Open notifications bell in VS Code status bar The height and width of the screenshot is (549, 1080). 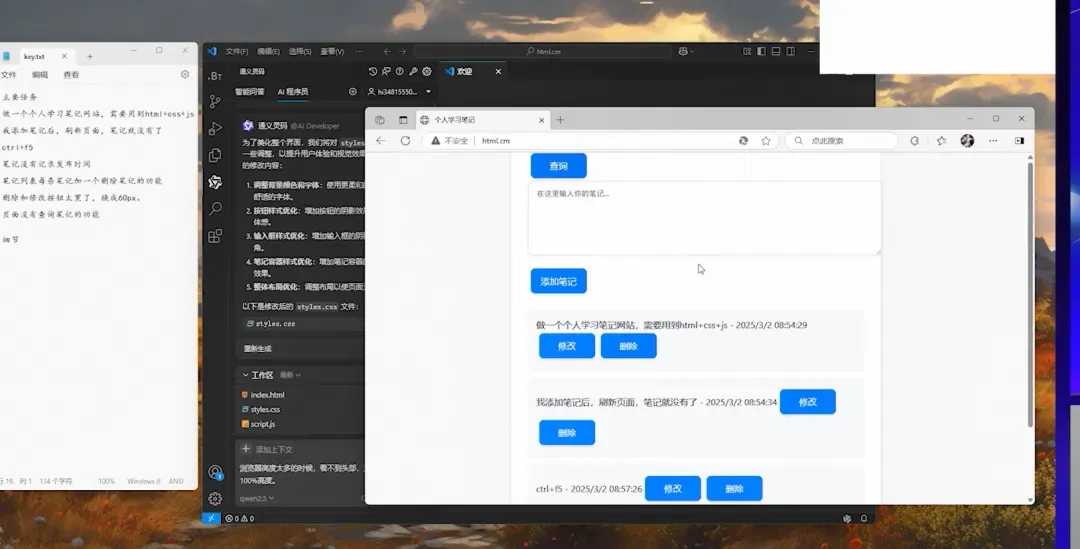(x=864, y=518)
